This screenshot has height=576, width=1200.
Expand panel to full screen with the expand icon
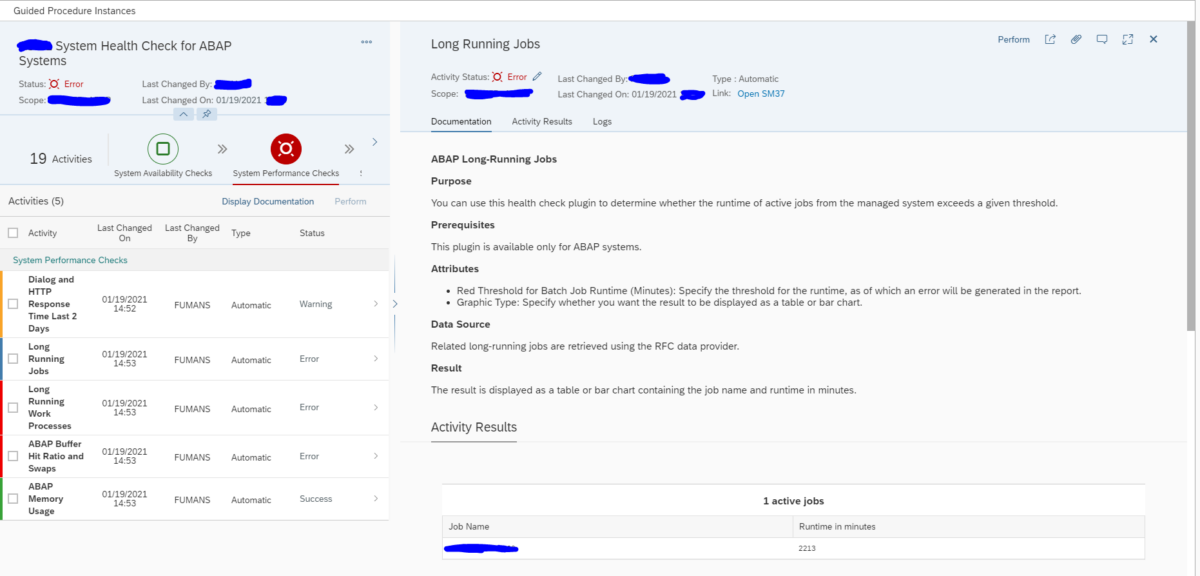click(x=1127, y=39)
